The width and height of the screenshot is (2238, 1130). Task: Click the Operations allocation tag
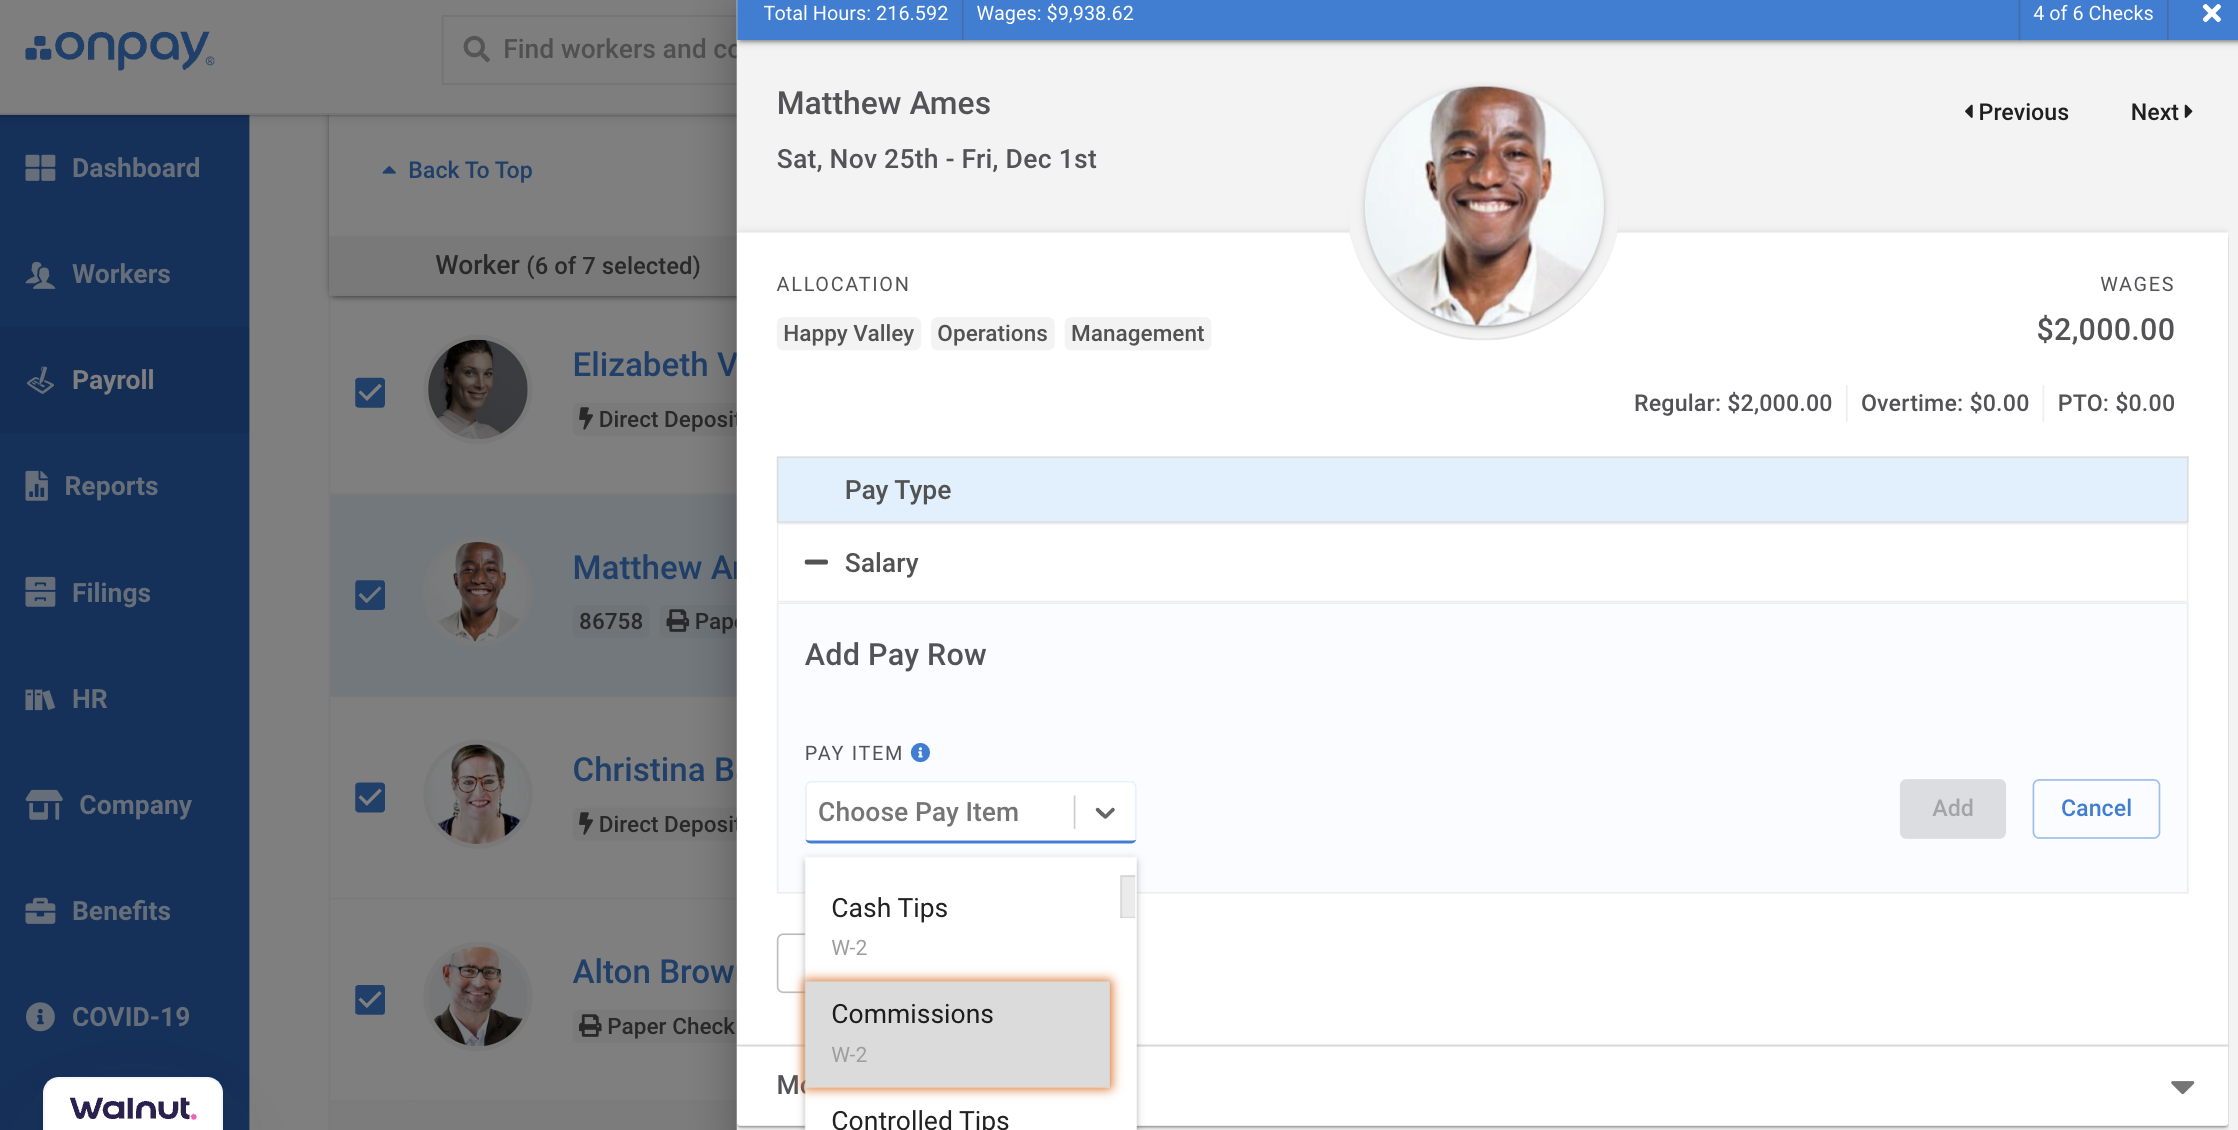(x=992, y=333)
